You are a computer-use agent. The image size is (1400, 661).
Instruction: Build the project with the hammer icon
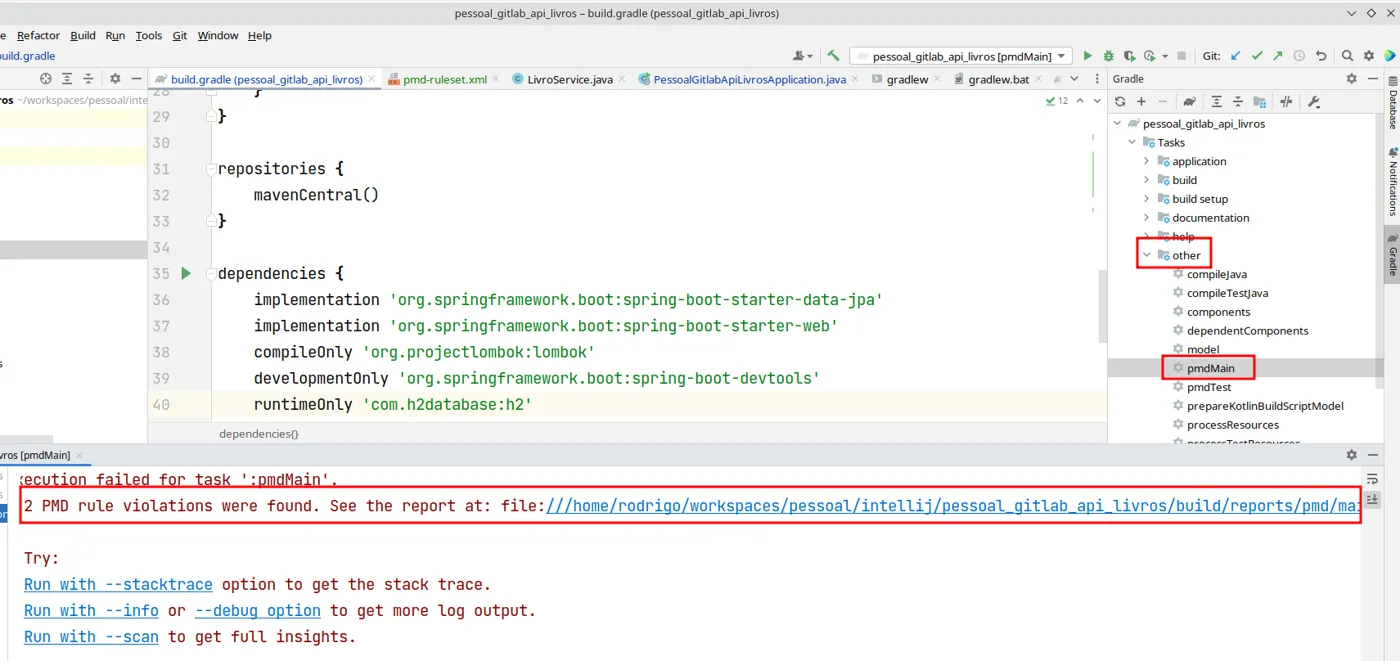point(833,56)
